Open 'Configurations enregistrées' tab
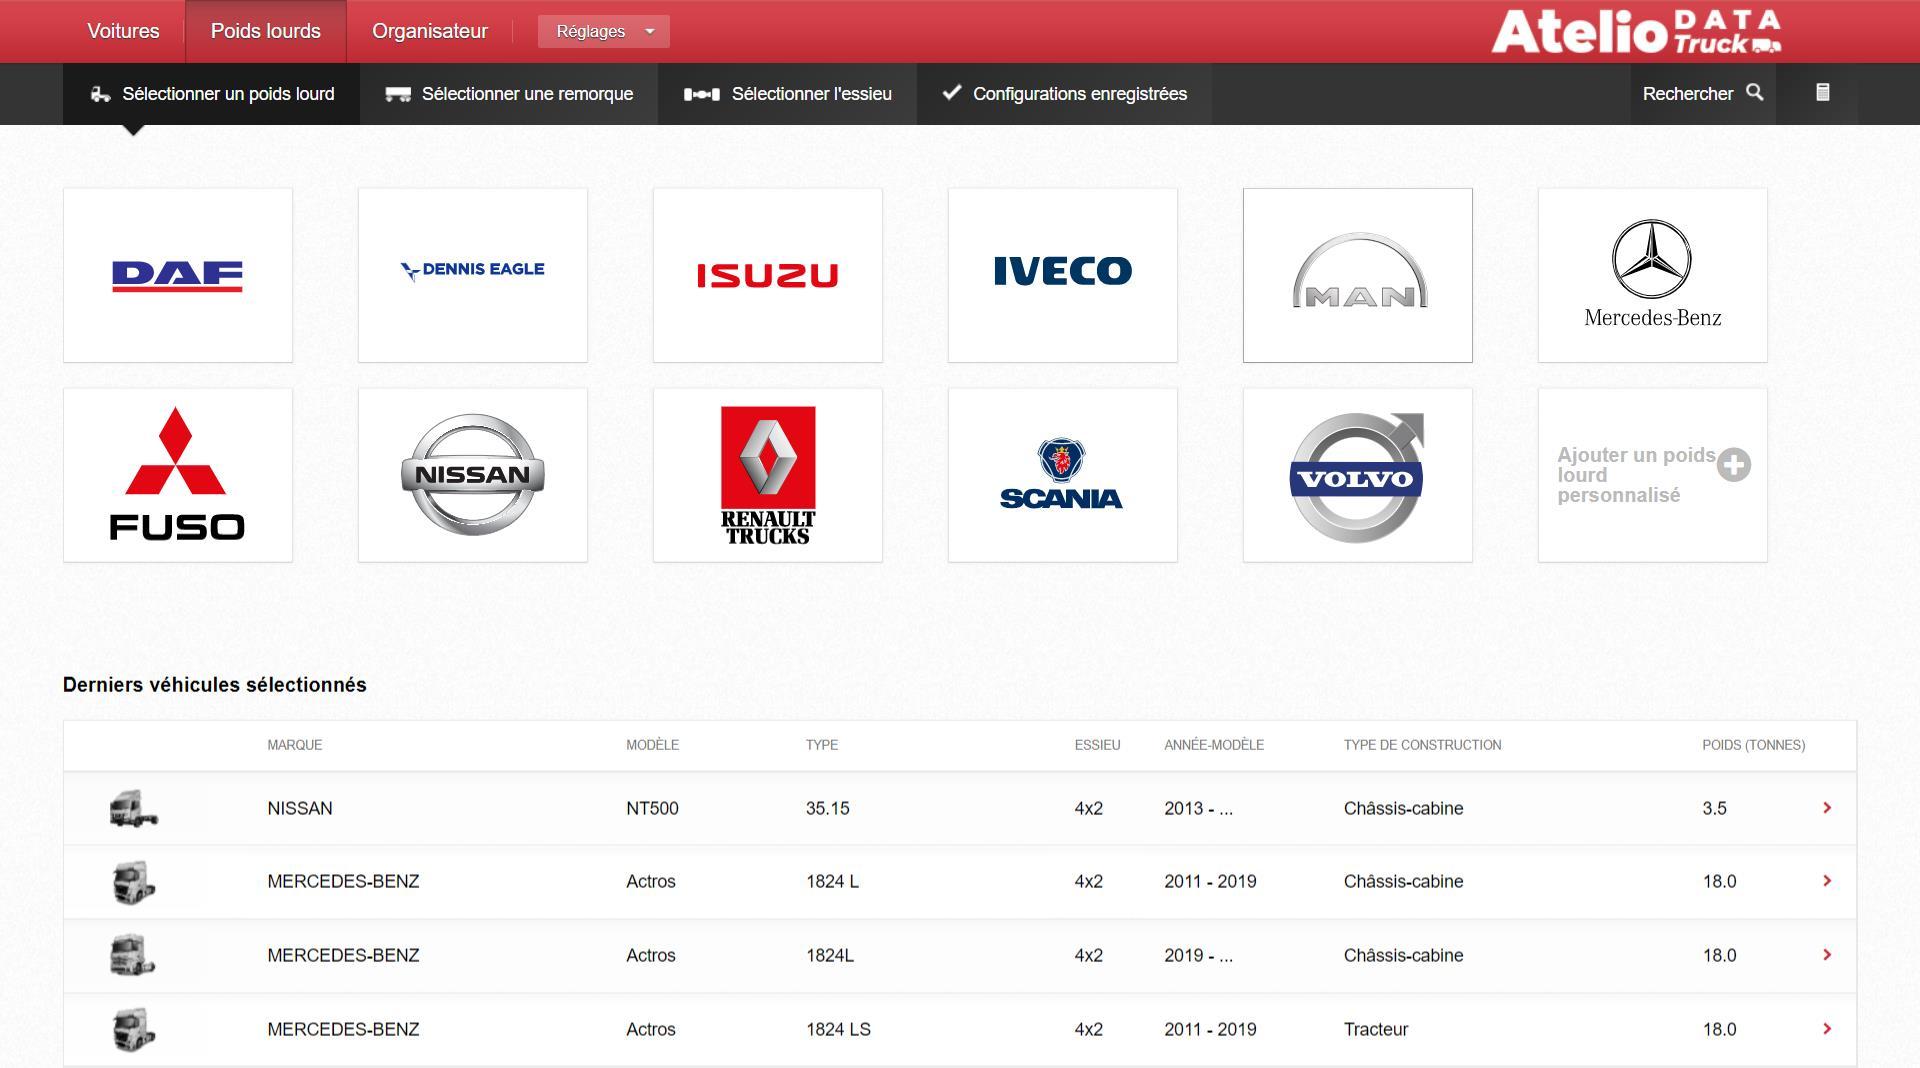Image resolution: width=1920 pixels, height=1068 pixels. (1065, 94)
